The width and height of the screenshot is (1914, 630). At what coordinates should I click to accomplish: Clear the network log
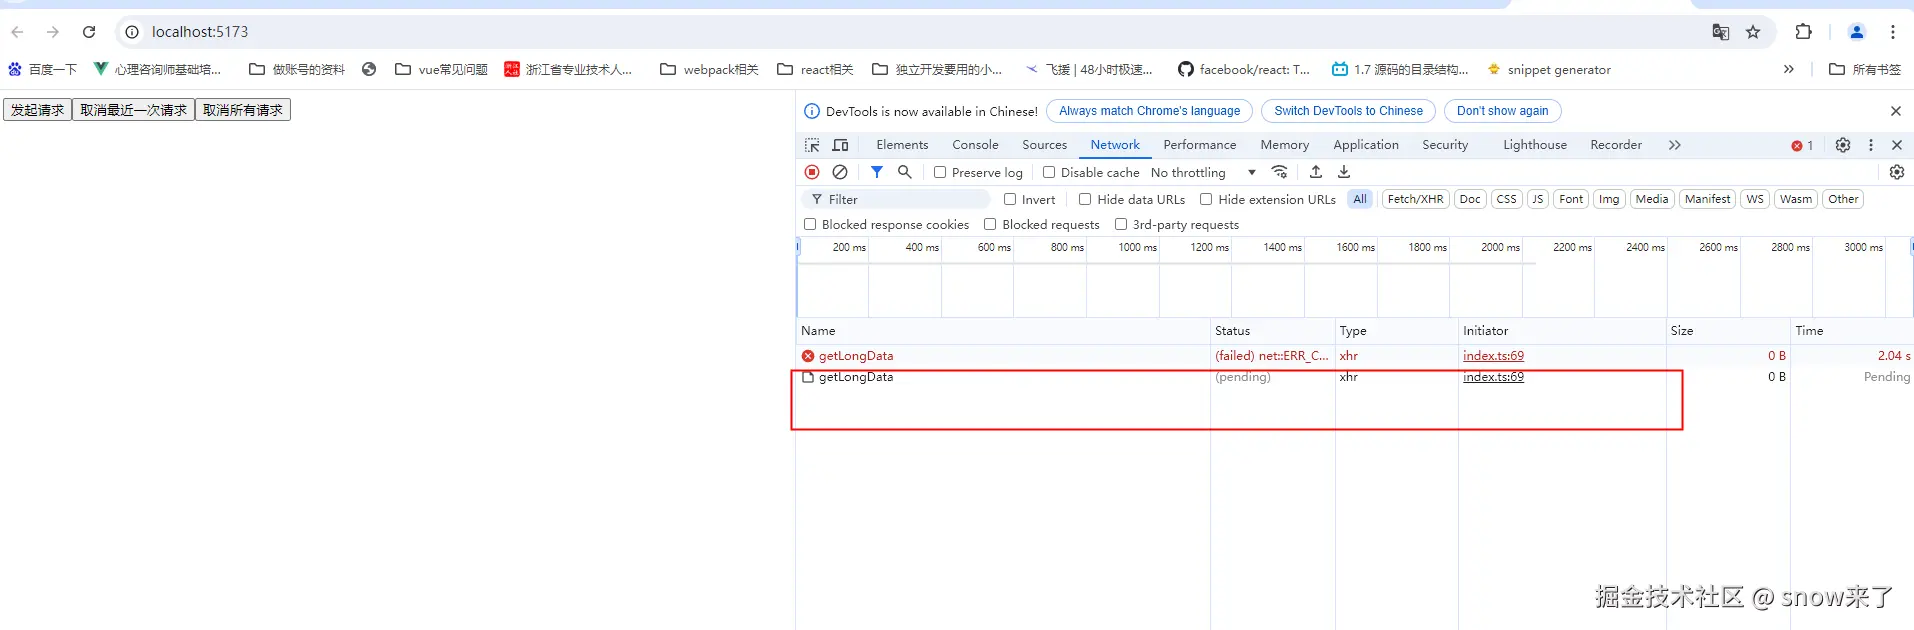[840, 172]
